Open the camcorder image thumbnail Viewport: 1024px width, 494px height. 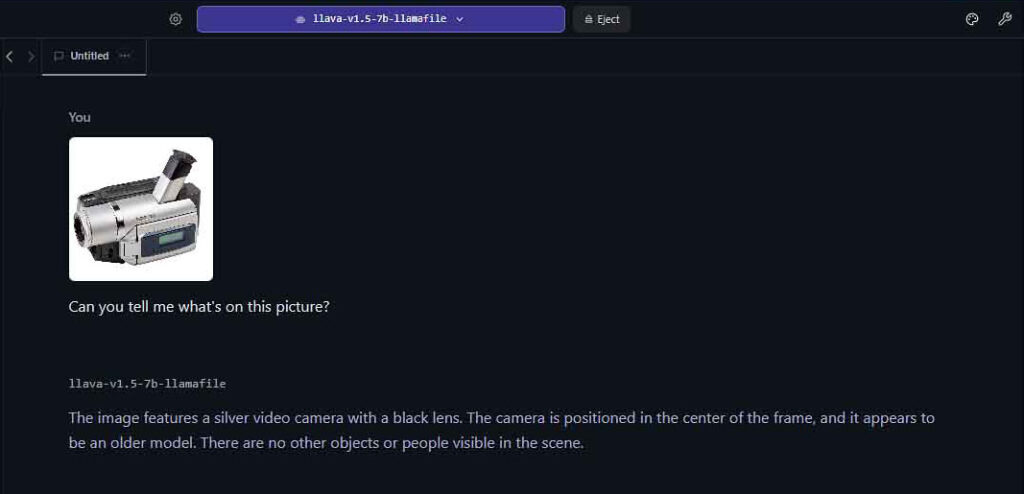pyautogui.click(x=141, y=209)
